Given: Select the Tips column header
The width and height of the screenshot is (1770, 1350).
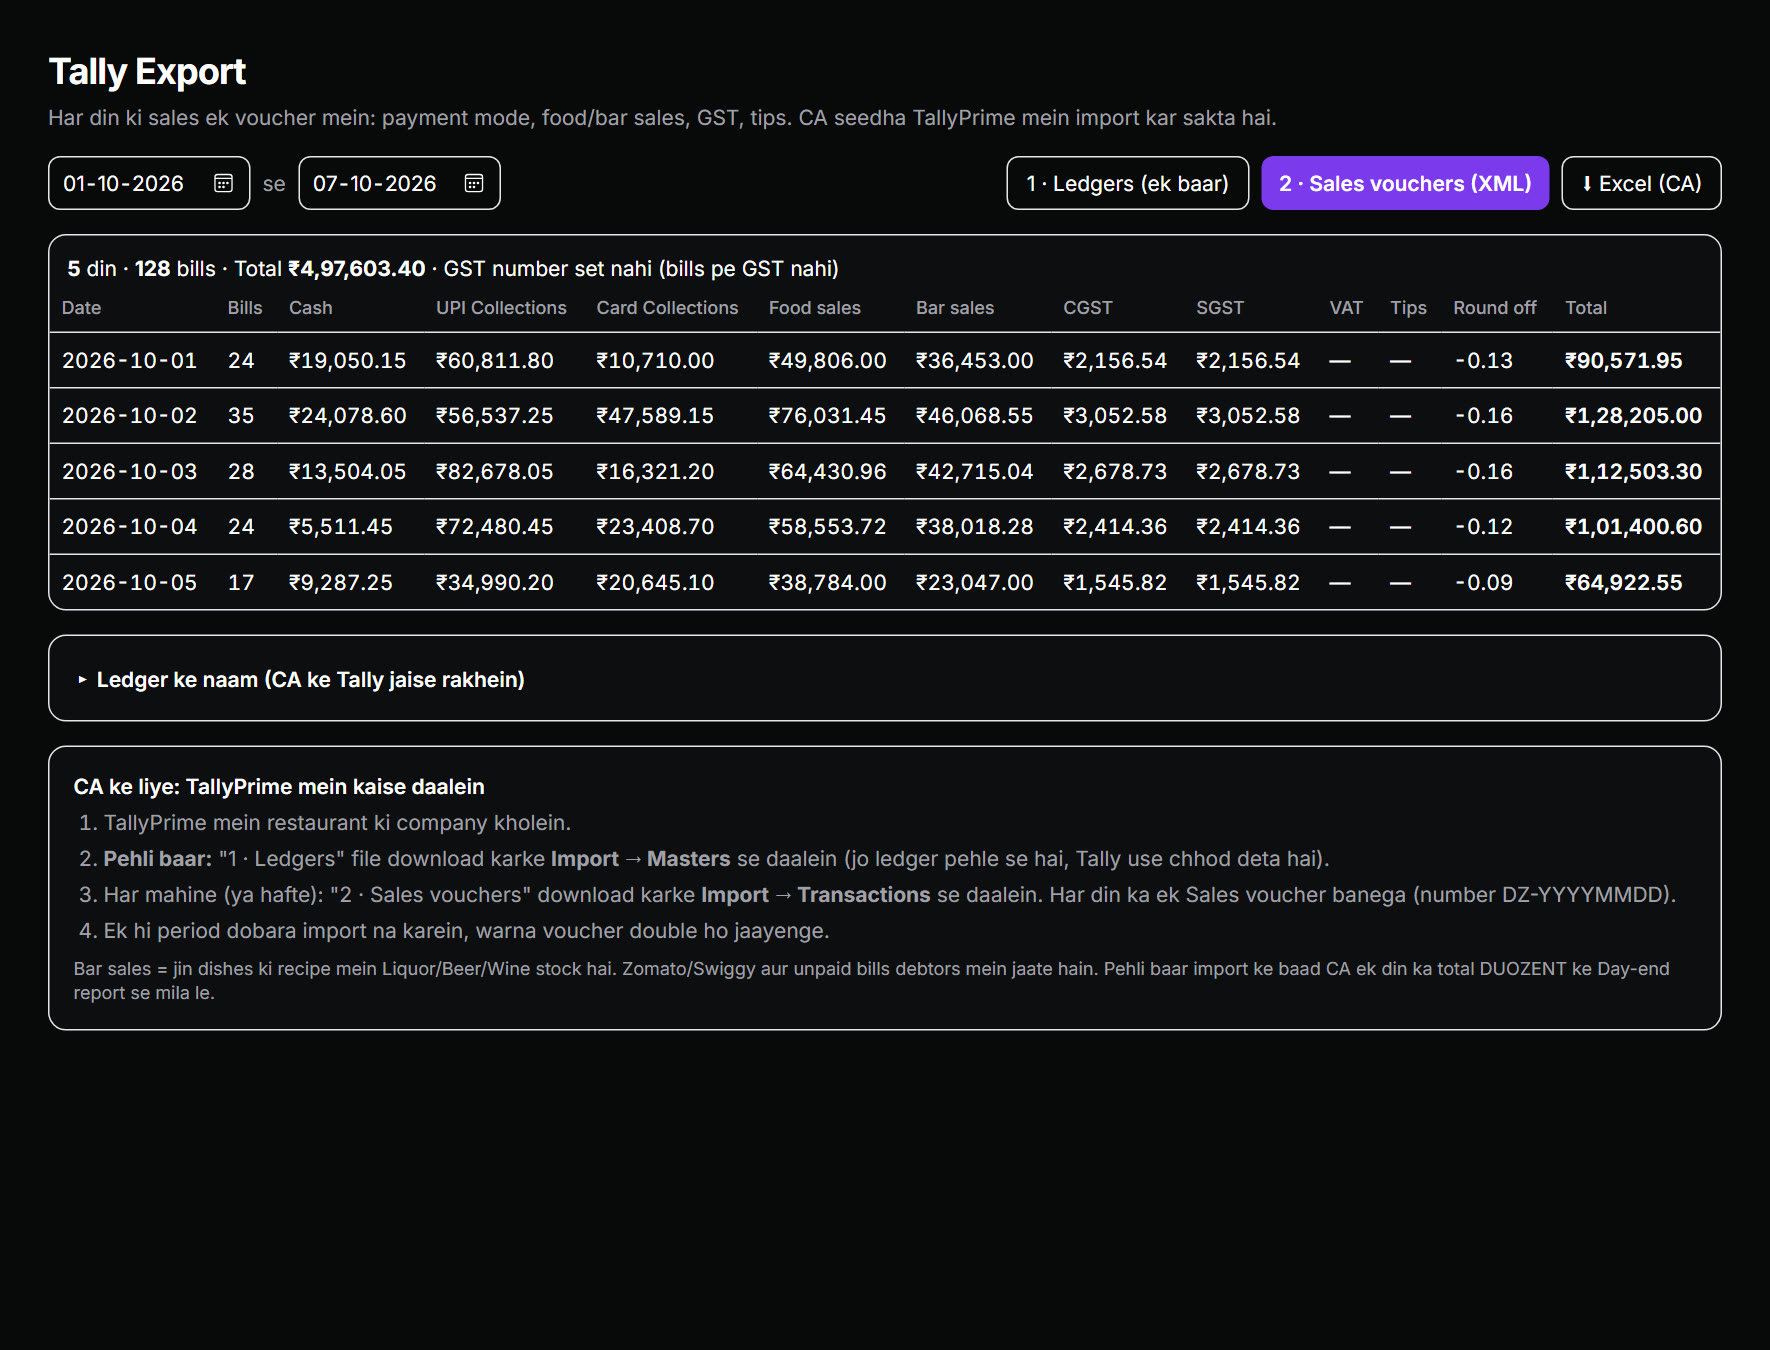Looking at the screenshot, I should 1408,308.
